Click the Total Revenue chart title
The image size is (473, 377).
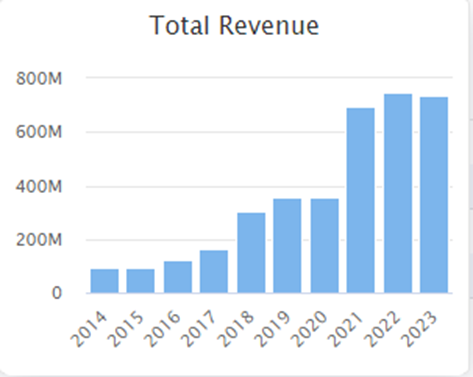tap(234, 25)
